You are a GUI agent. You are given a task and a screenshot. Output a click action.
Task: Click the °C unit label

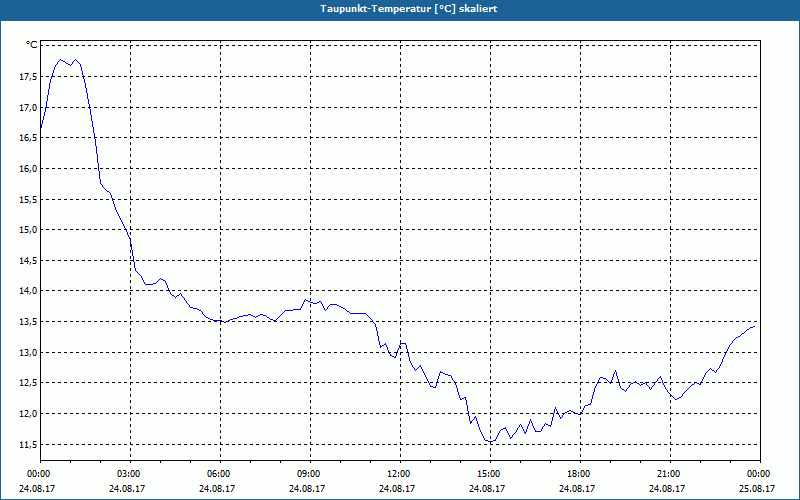(32, 45)
